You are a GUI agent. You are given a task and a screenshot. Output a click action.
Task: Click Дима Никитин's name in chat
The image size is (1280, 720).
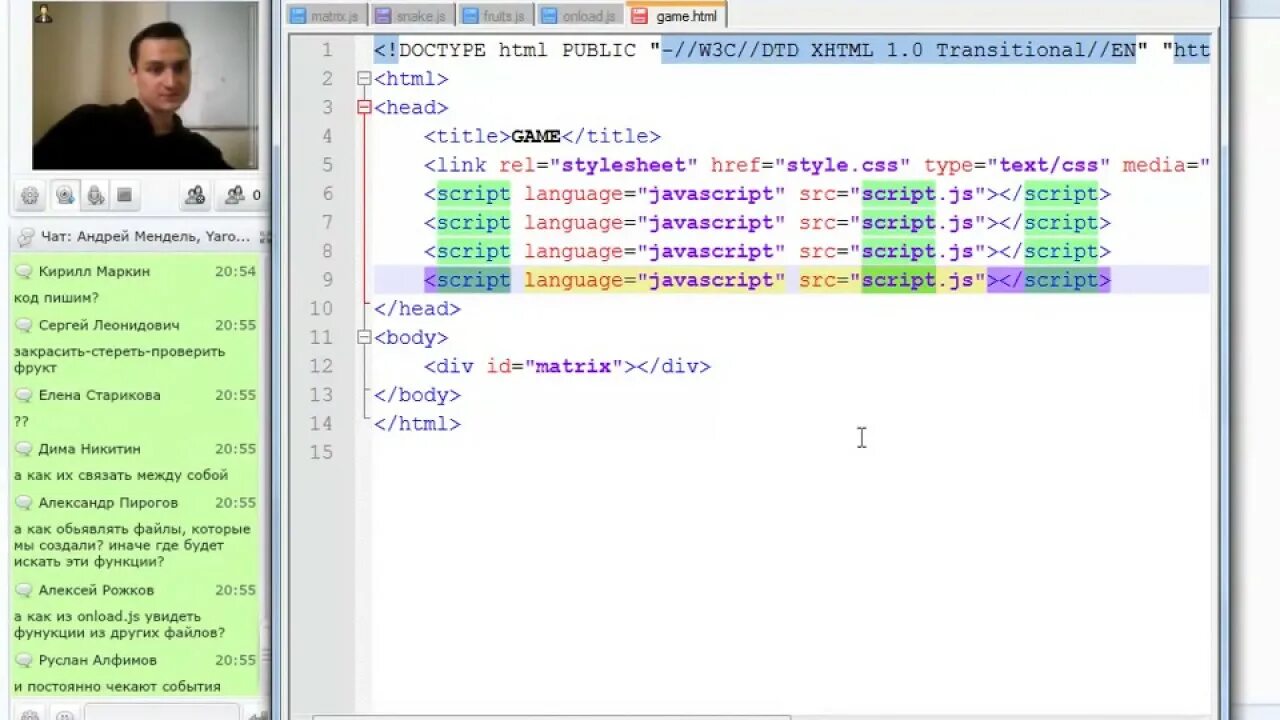coord(89,449)
